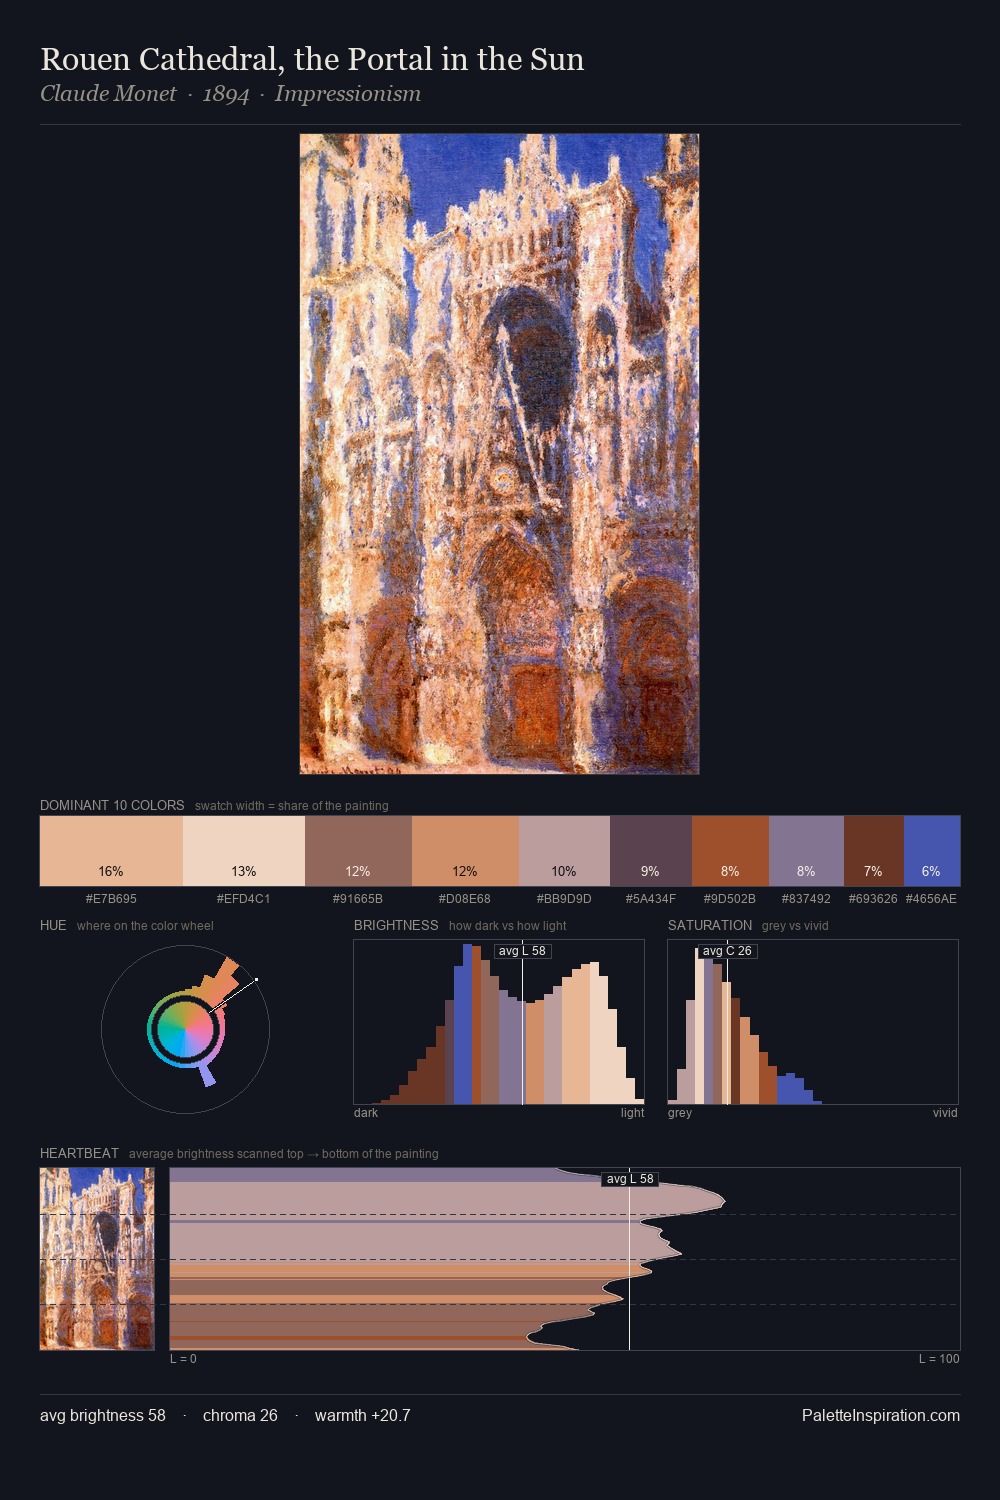Click 'avg brightness 58' in the footer
Image resolution: width=1000 pixels, height=1500 pixels.
tap(103, 1415)
